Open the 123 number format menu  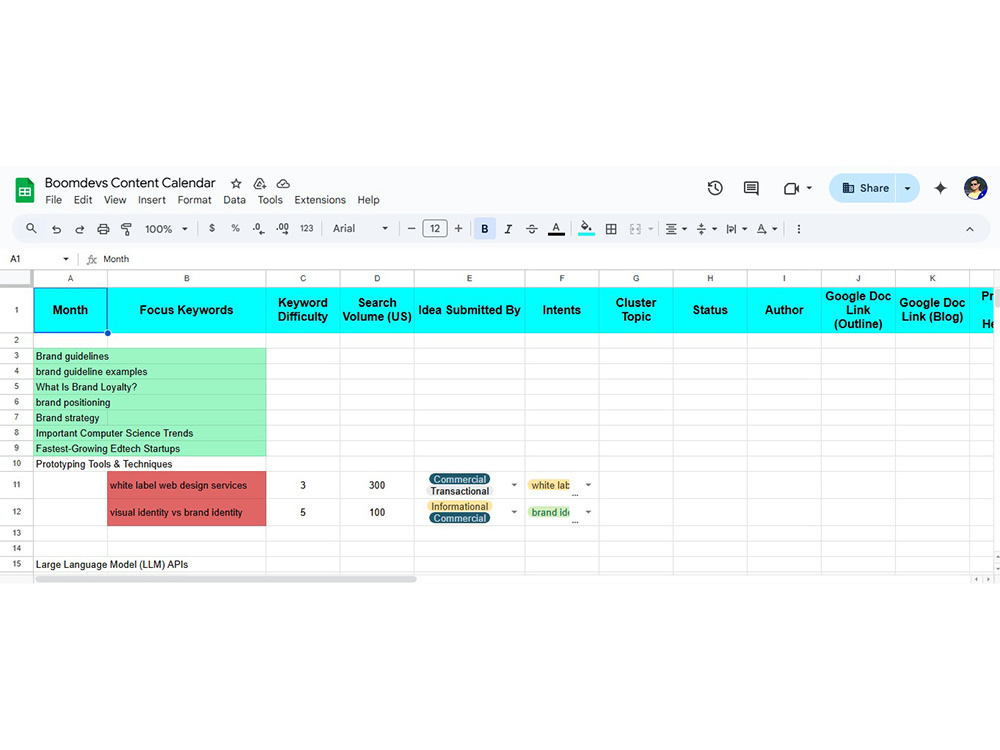[307, 228]
